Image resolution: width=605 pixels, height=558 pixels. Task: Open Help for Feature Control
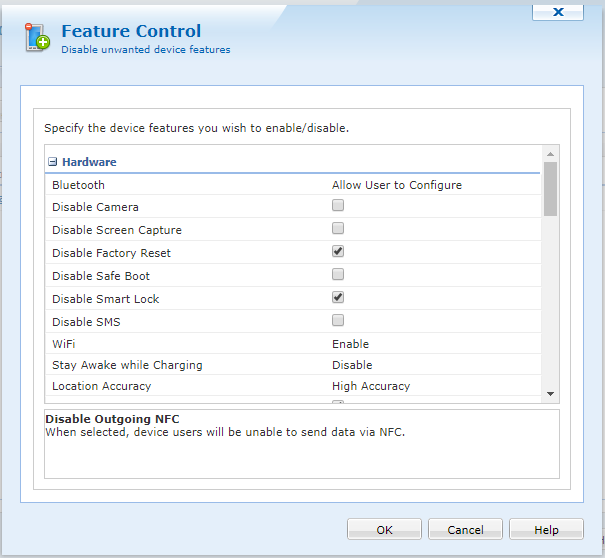click(x=546, y=530)
